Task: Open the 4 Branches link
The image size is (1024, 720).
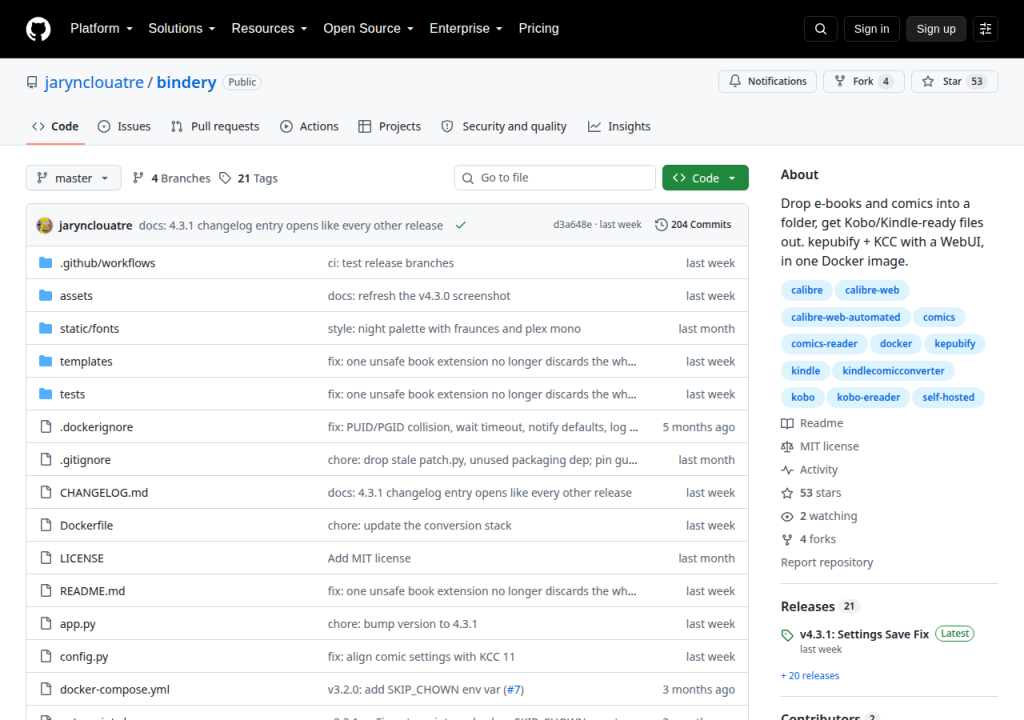Action: [x=172, y=178]
